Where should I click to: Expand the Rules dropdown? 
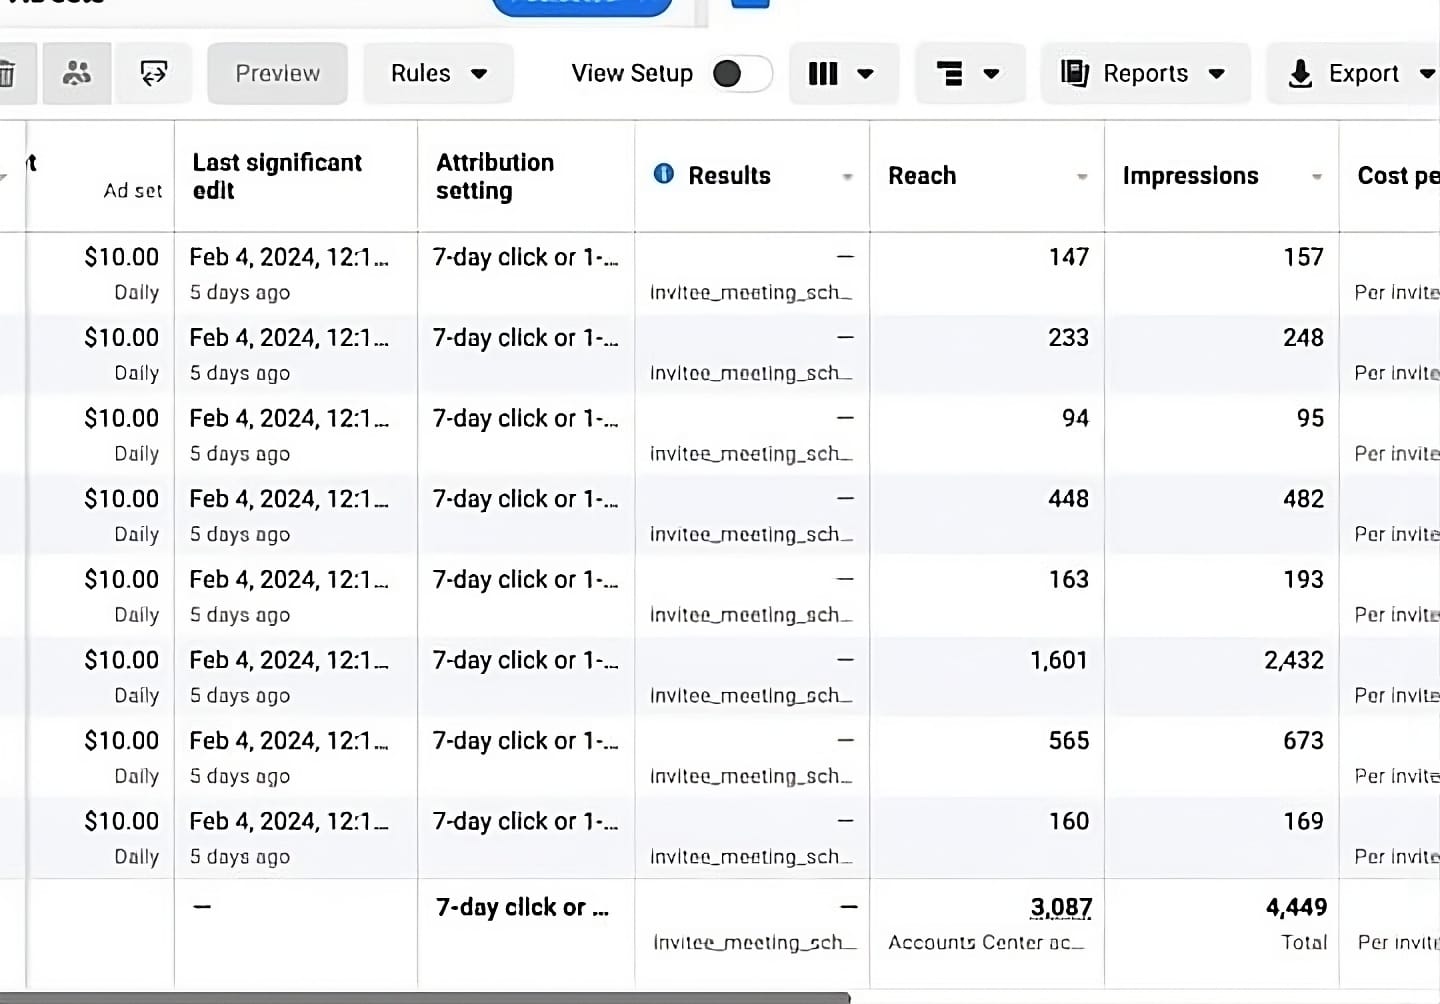pyautogui.click(x=438, y=73)
